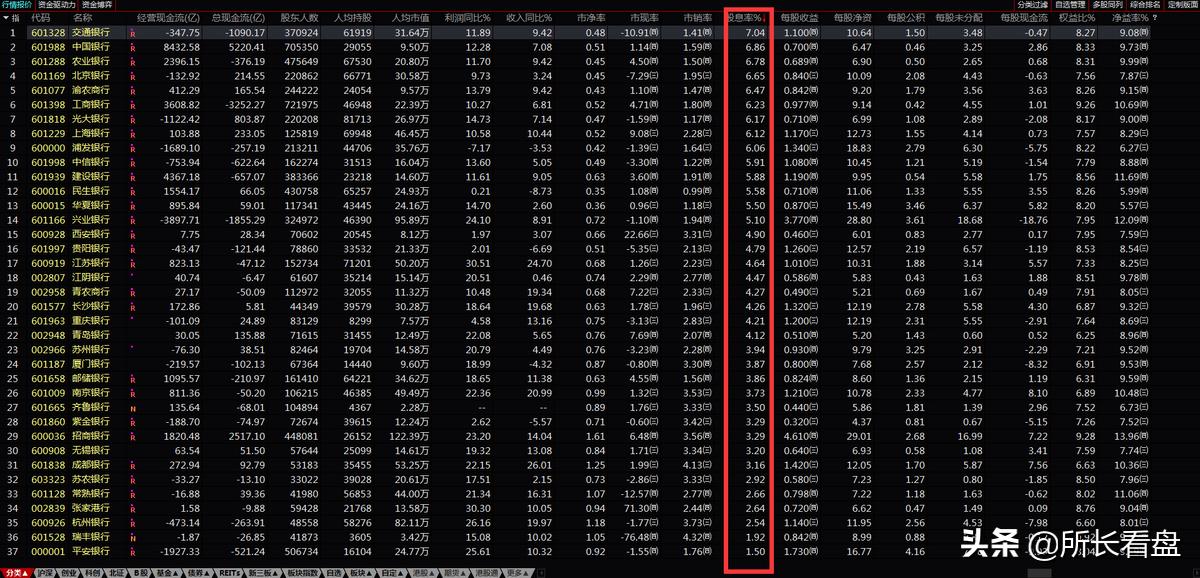
Task: Open the 资金驱动力 tab
Action: coord(56,5)
